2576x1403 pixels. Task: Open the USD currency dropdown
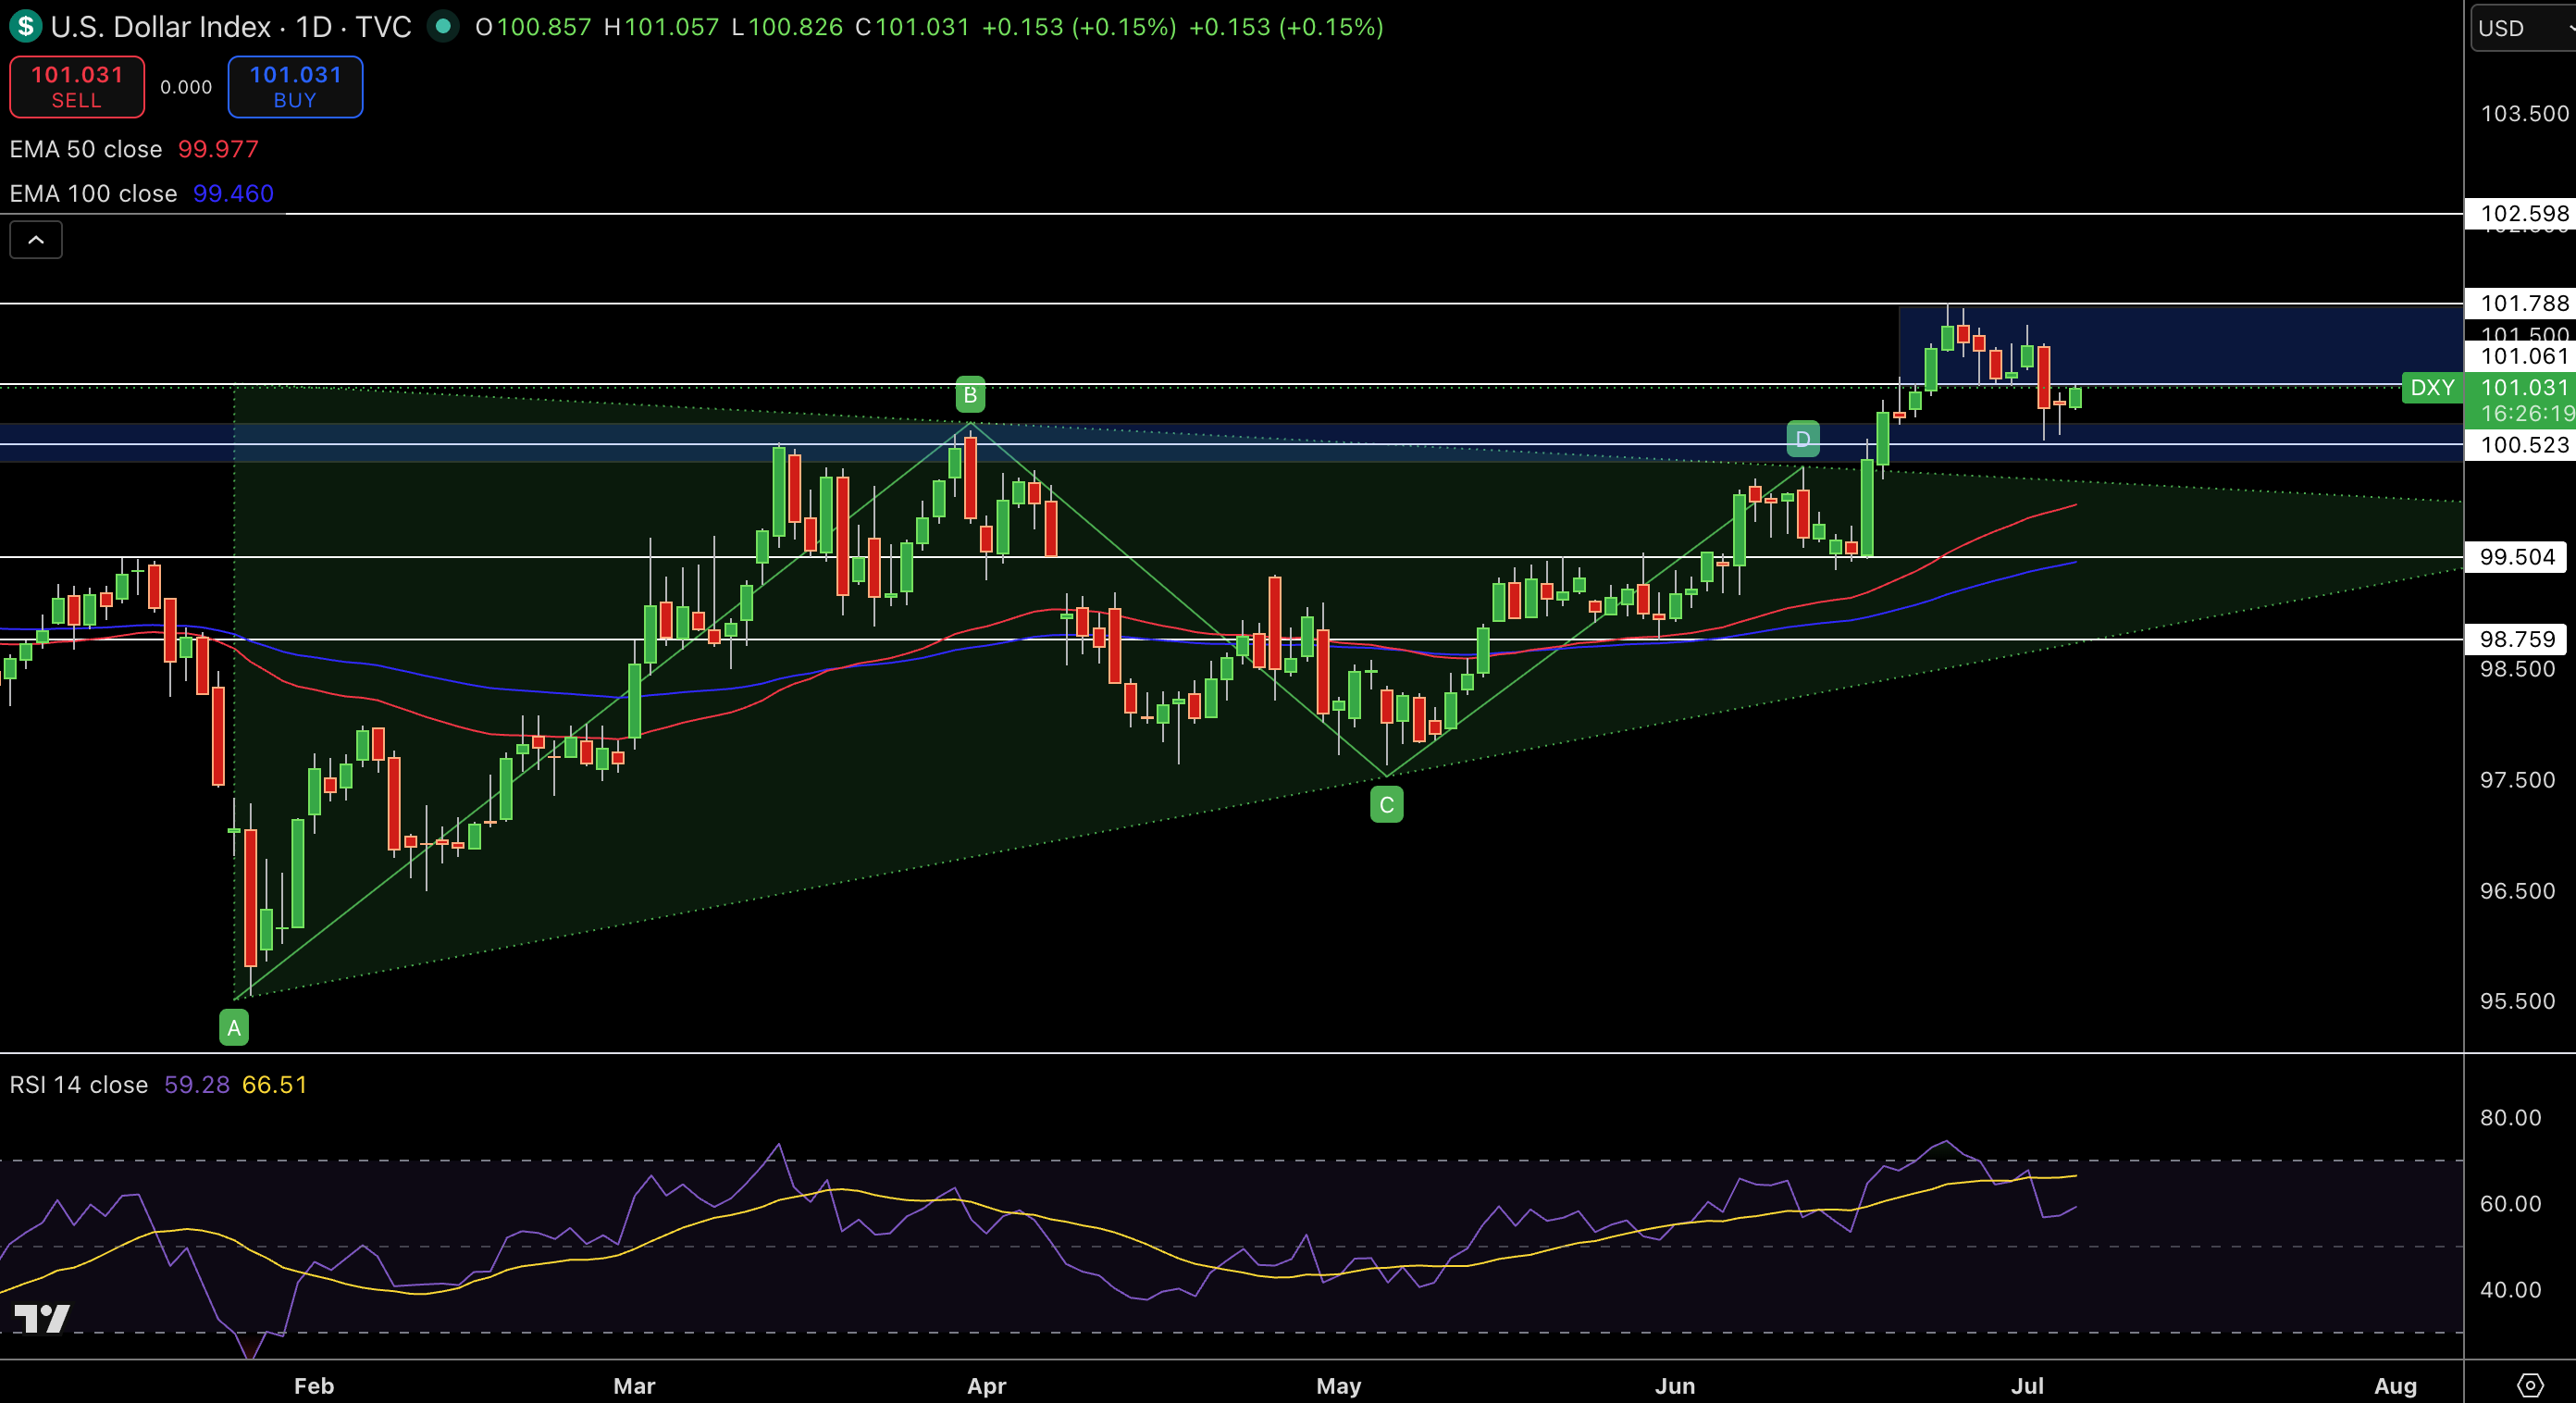(2524, 28)
